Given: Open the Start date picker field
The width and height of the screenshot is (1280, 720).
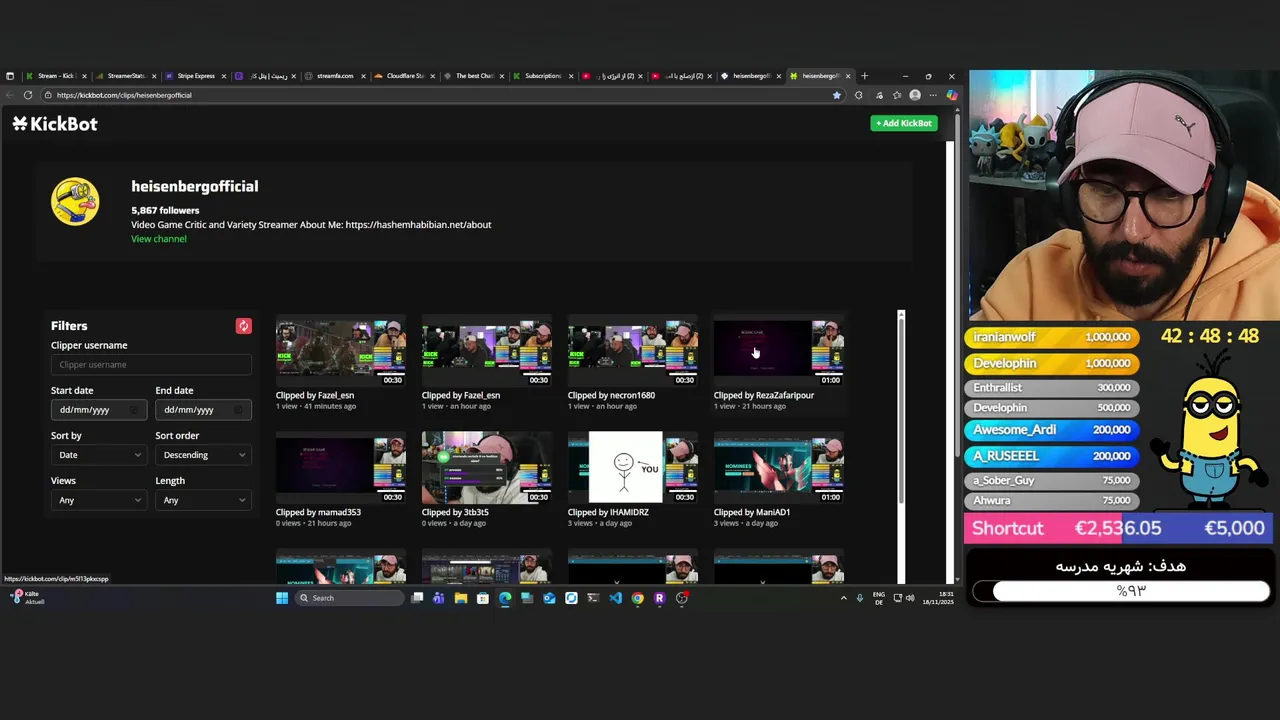Looking at the screenshot, I should point(98,410).
